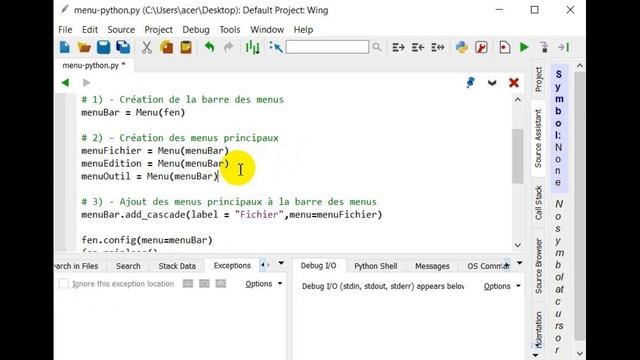
Task: Open the Help menu
Action: (303, 30)
